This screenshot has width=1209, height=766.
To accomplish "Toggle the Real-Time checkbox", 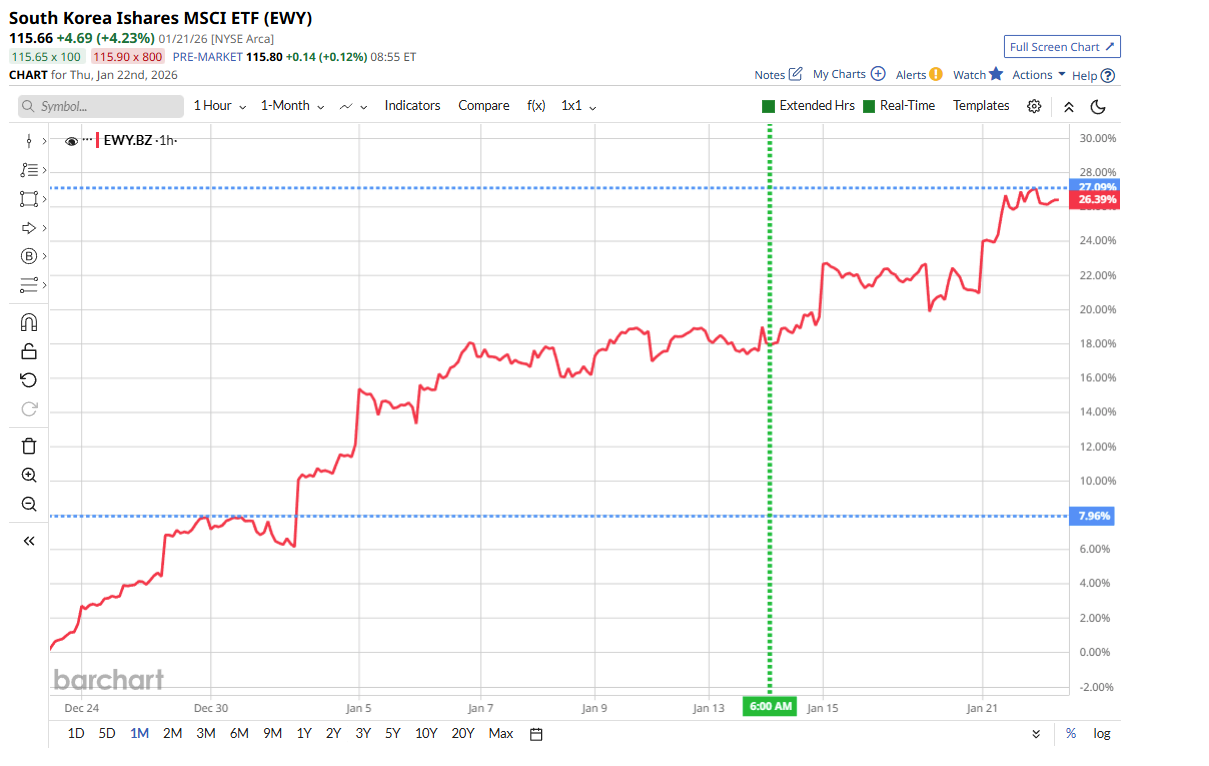I will click(869, 106).
